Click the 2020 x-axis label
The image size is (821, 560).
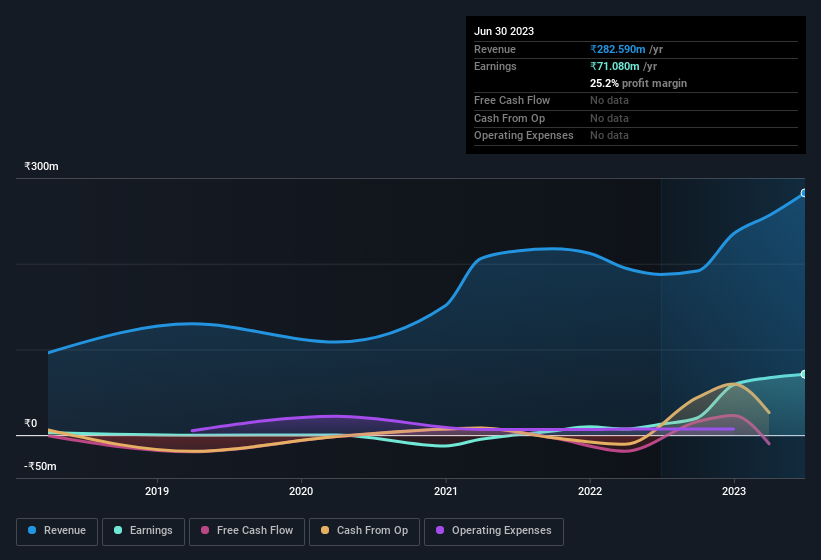point(301,491)
